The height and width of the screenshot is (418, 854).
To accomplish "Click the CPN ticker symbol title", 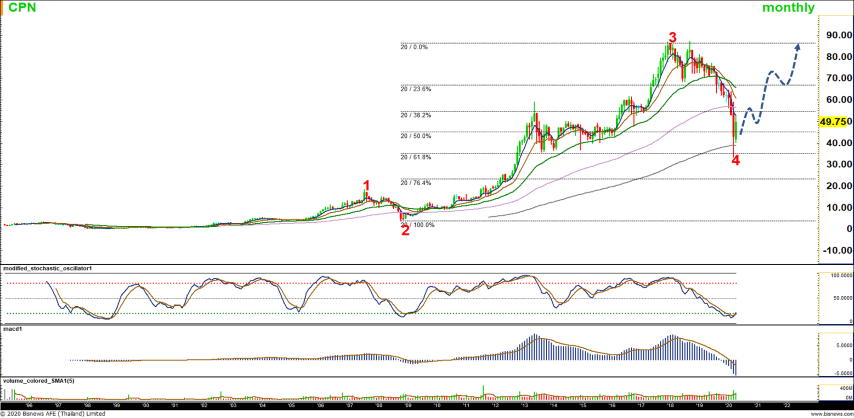I will tap(22, 8).
